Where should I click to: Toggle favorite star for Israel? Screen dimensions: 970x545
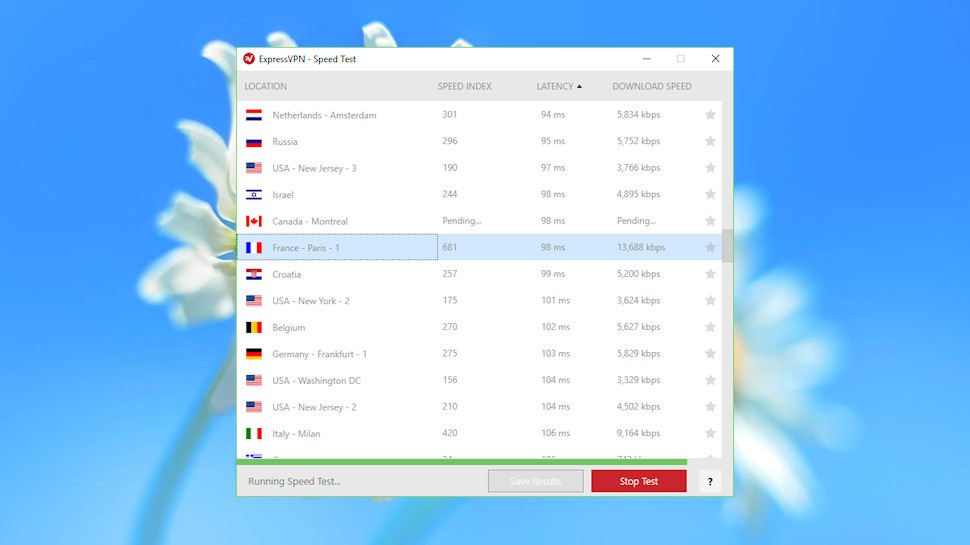coord(710,194)
